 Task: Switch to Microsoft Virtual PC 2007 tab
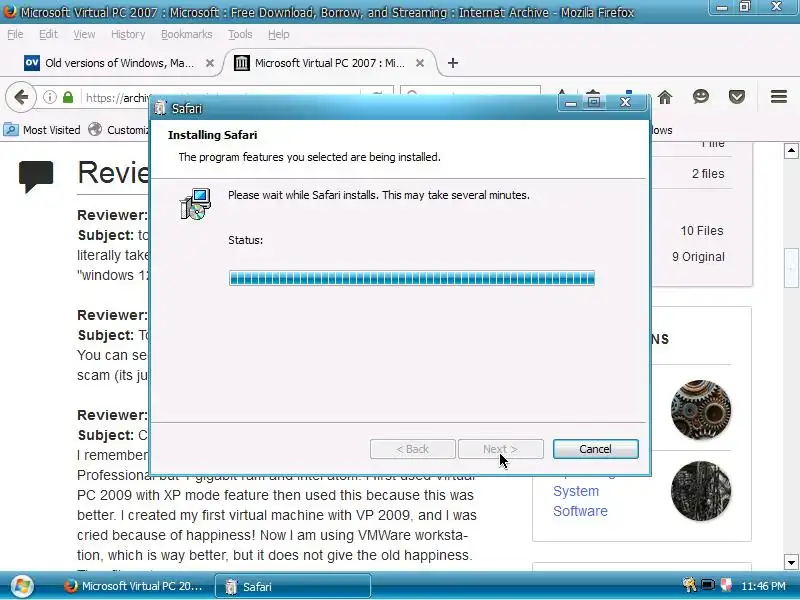click(330, 63)
